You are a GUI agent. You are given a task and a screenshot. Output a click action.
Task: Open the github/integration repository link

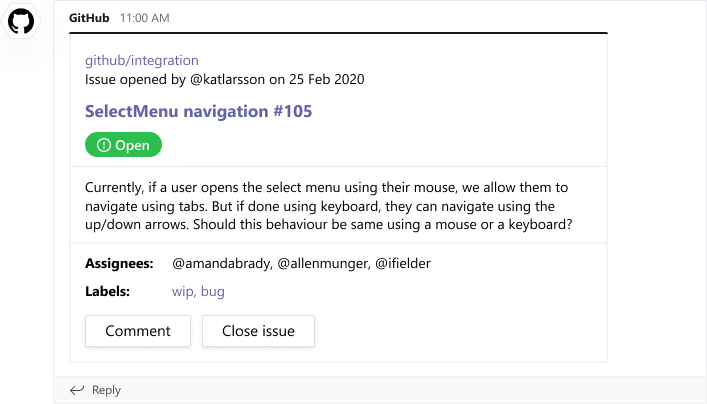click(141, 60)
